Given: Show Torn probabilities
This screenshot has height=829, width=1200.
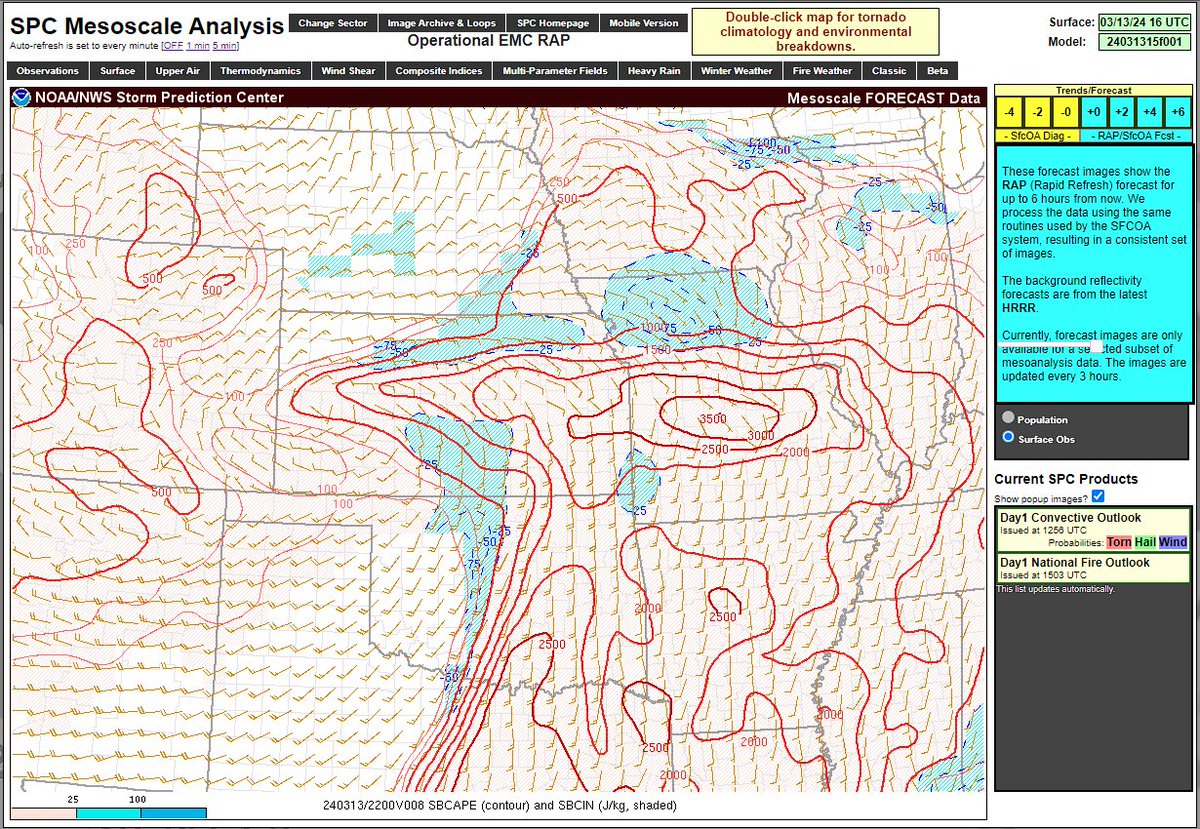Looking at the screenshot, I should pyautogui.click(x=1118, y=542).
